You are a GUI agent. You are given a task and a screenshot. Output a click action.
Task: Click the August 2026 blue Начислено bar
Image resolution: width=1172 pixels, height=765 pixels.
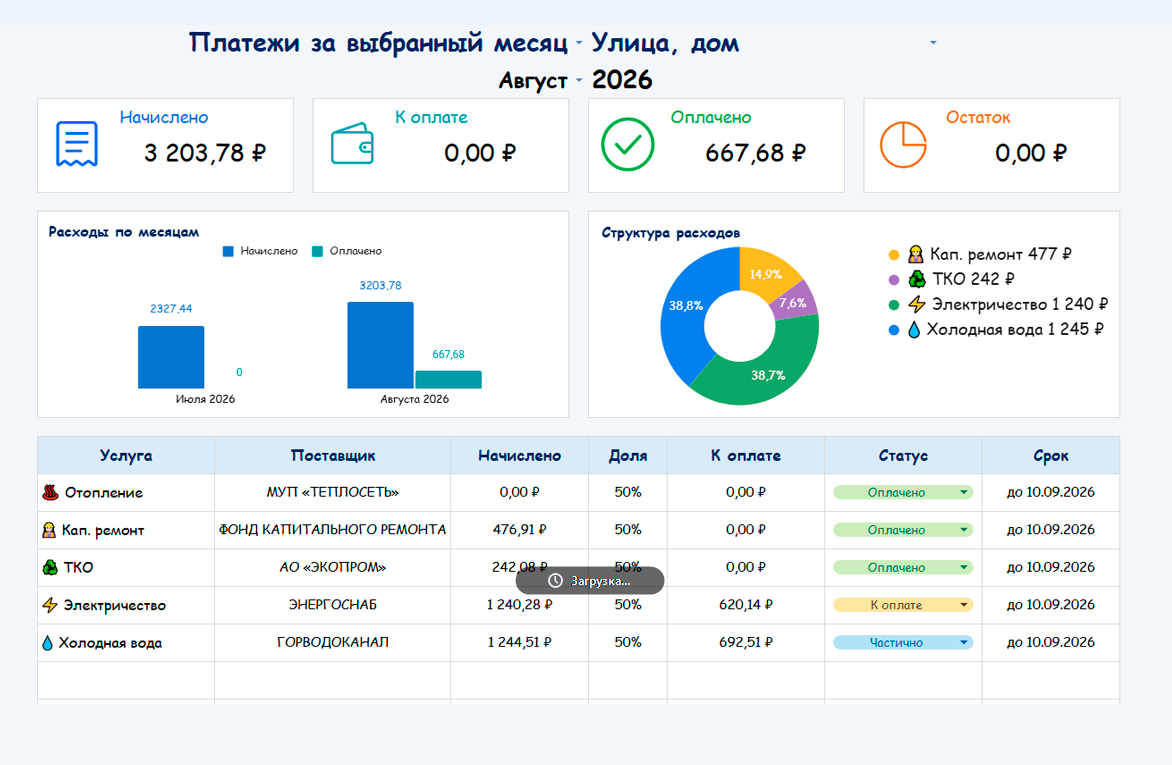pos(380,345)
